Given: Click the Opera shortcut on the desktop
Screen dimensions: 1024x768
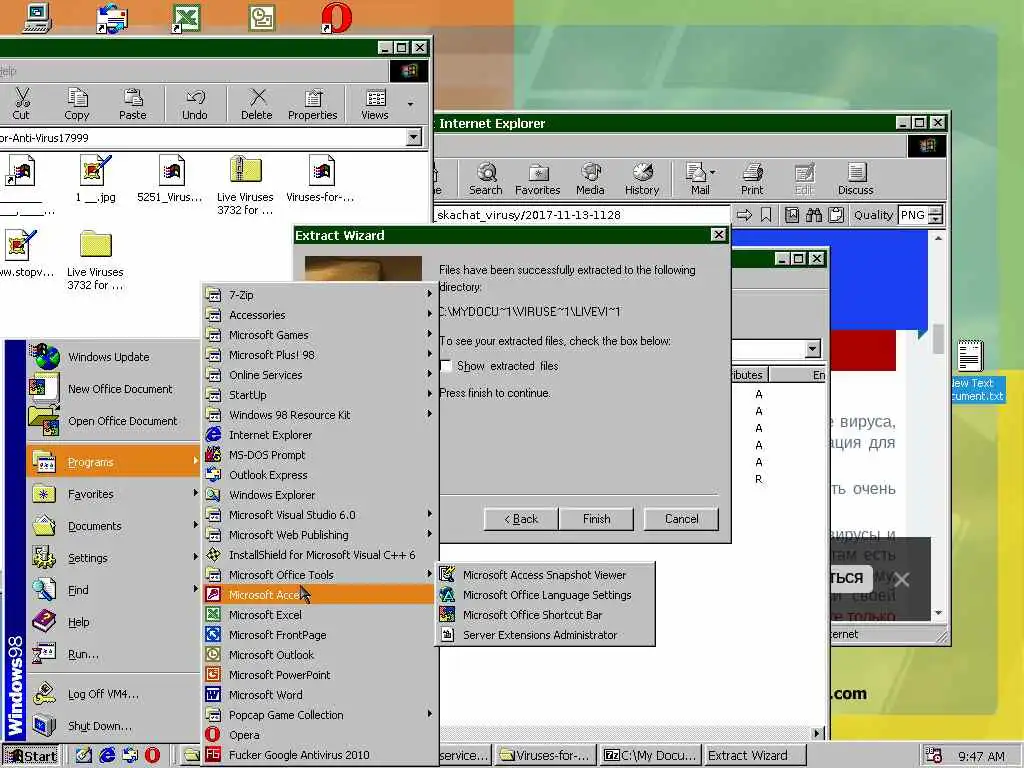Looking at the screenshot, I should click(336, 17).
